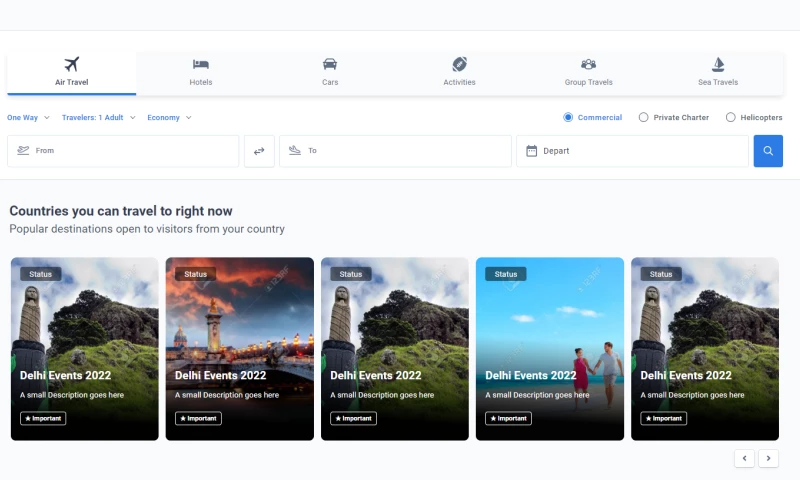The width and height of the screenshot is (800, 480).
Task: Open the Economy class dropdown
Action: pos(169,117)
